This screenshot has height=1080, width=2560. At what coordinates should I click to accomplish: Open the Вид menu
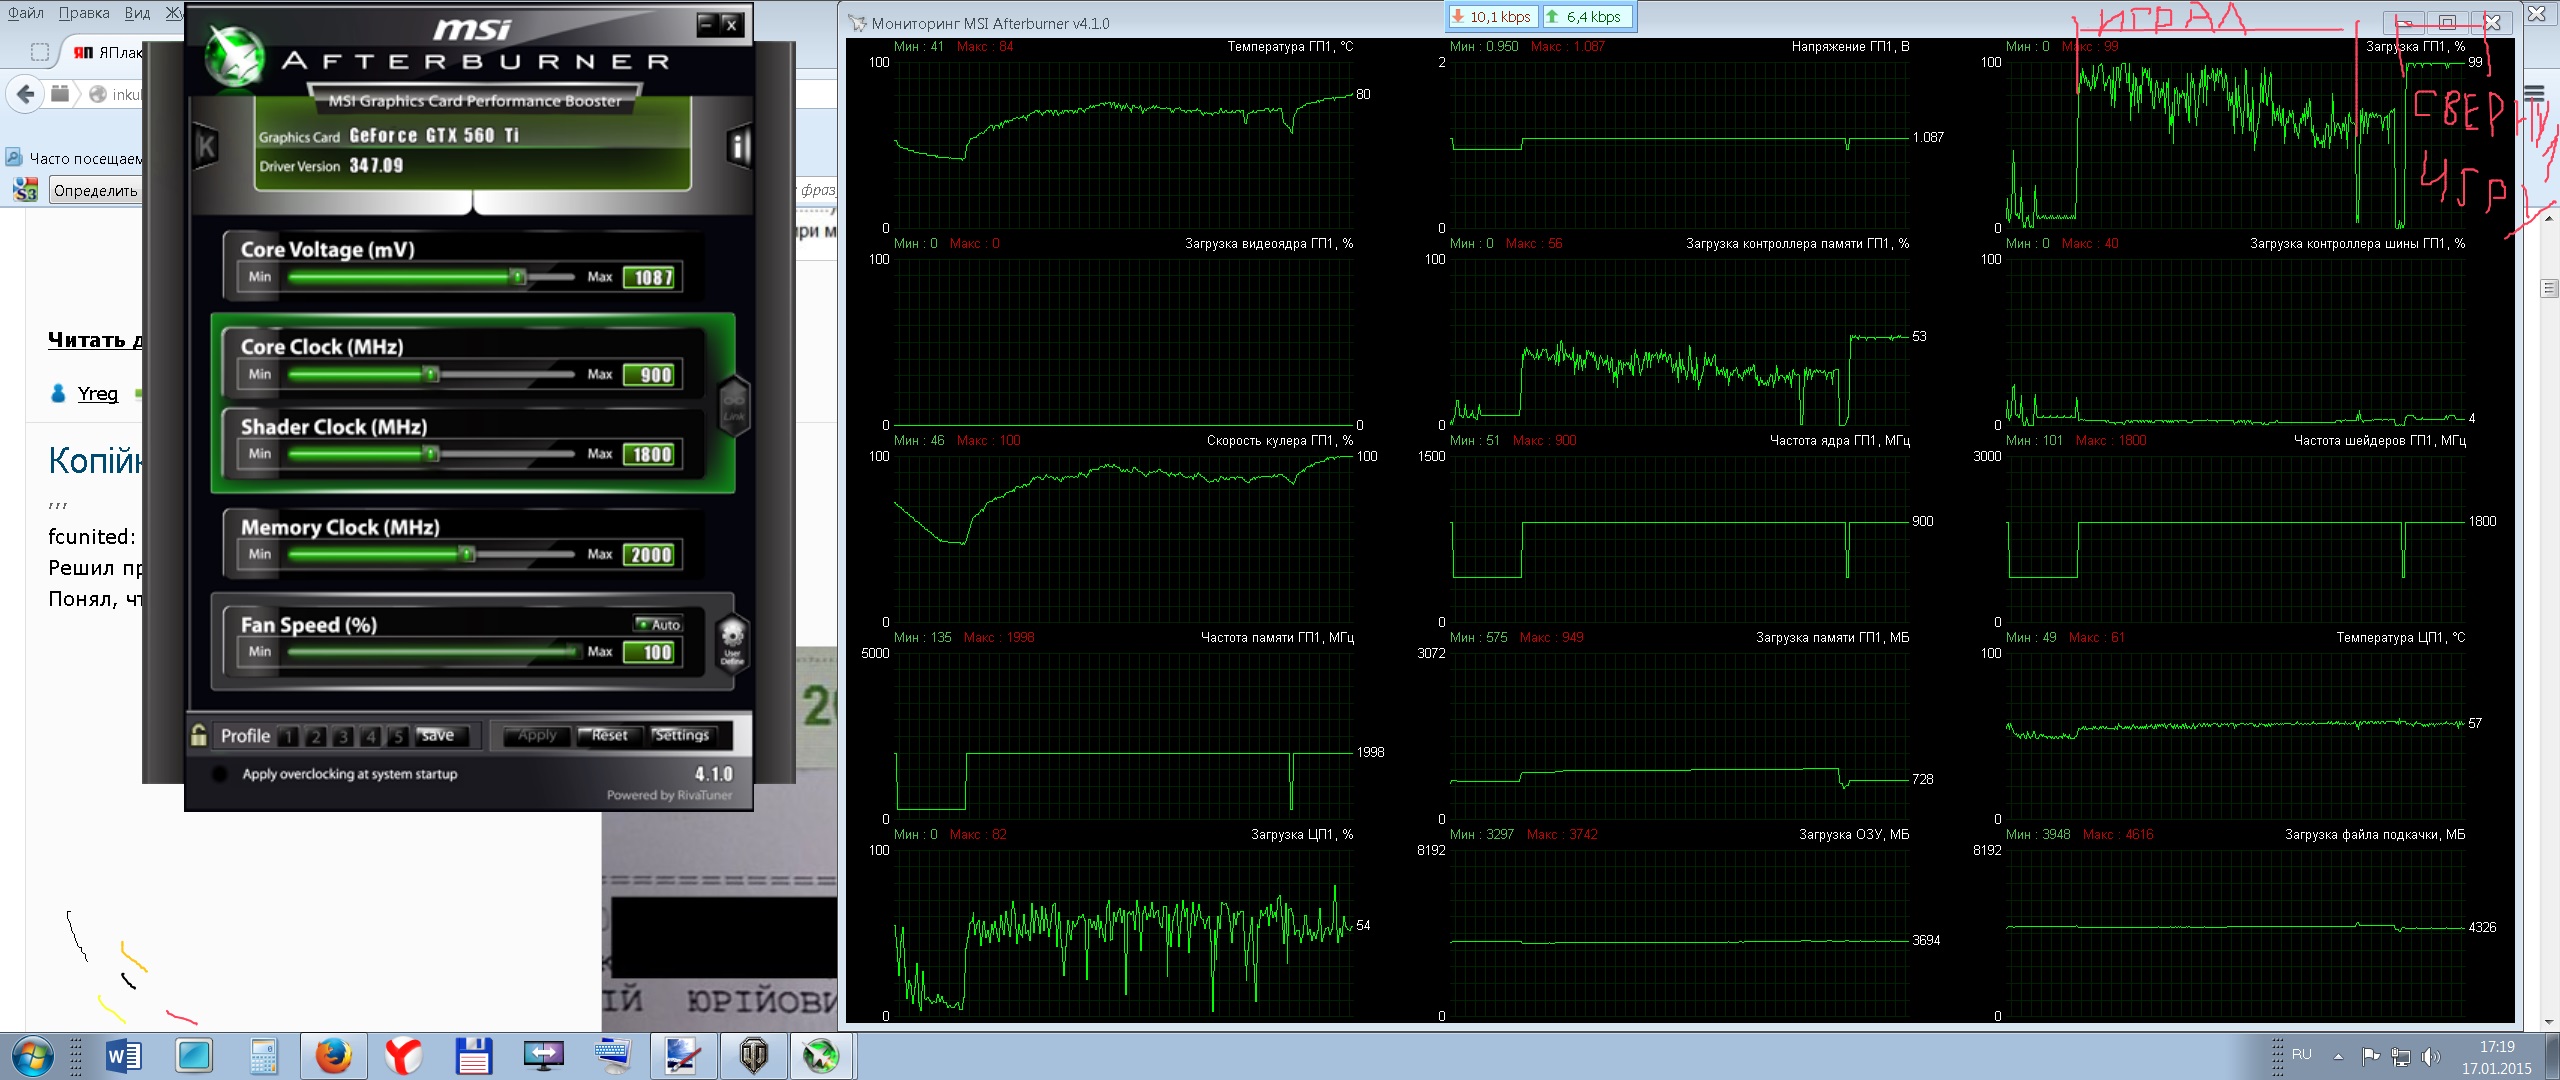[137, 13]
